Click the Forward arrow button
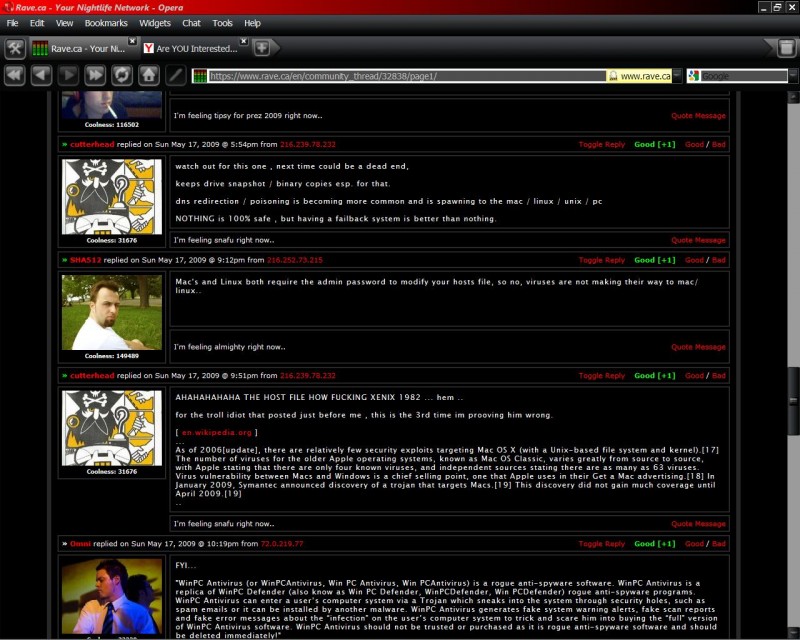Image resolution: width=800 pixels, height=640 pixels. tap(68, 76)
